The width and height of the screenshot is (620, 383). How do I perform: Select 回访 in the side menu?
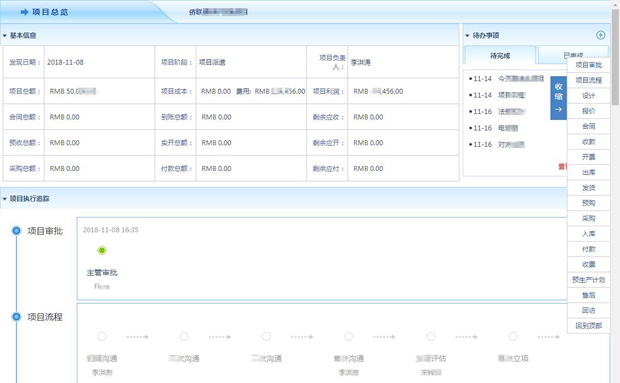coord(588,310)
